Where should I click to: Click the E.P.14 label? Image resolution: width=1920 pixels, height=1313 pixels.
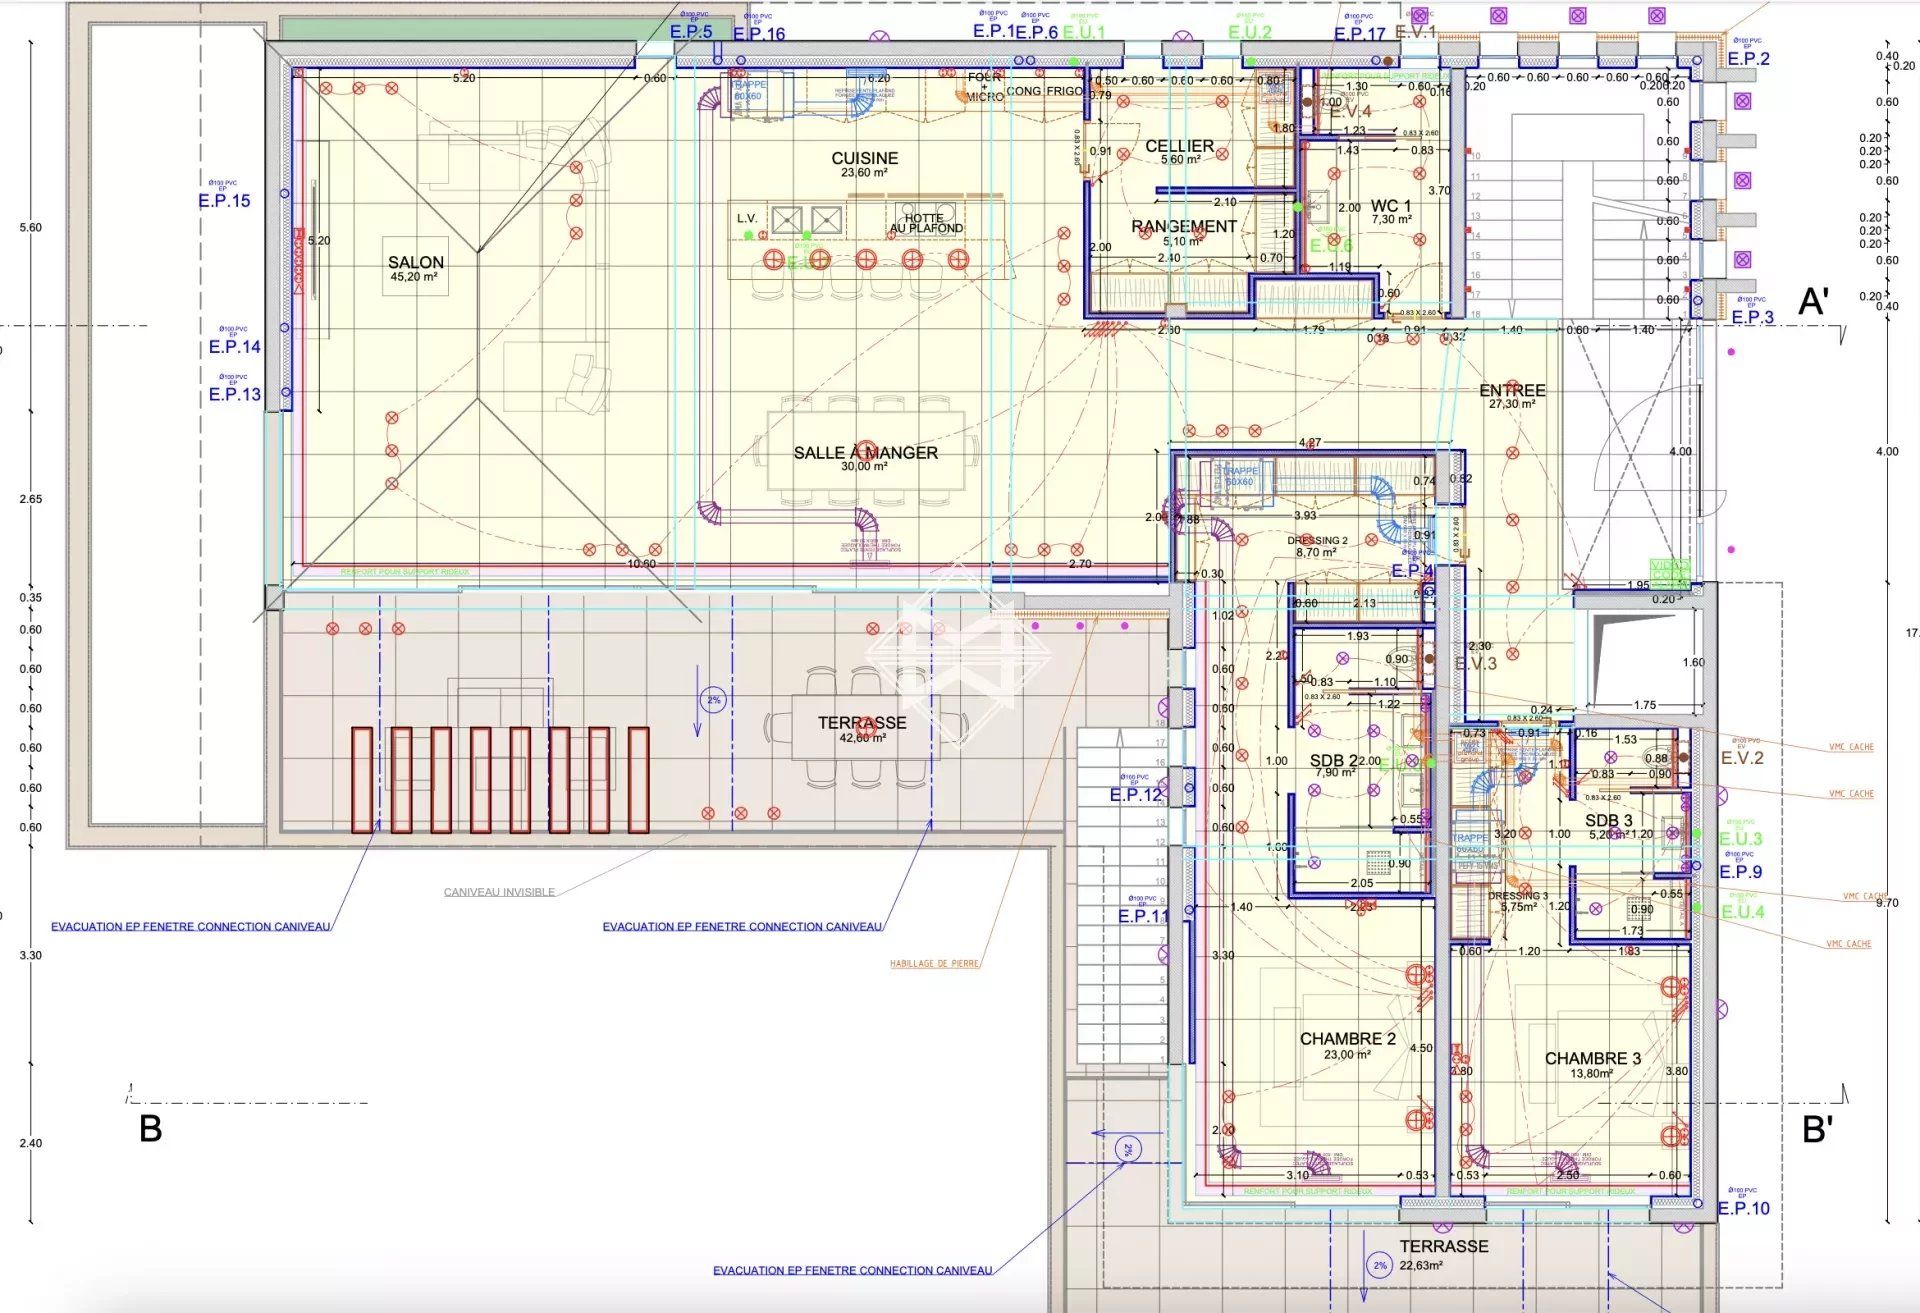click(234, 347)
